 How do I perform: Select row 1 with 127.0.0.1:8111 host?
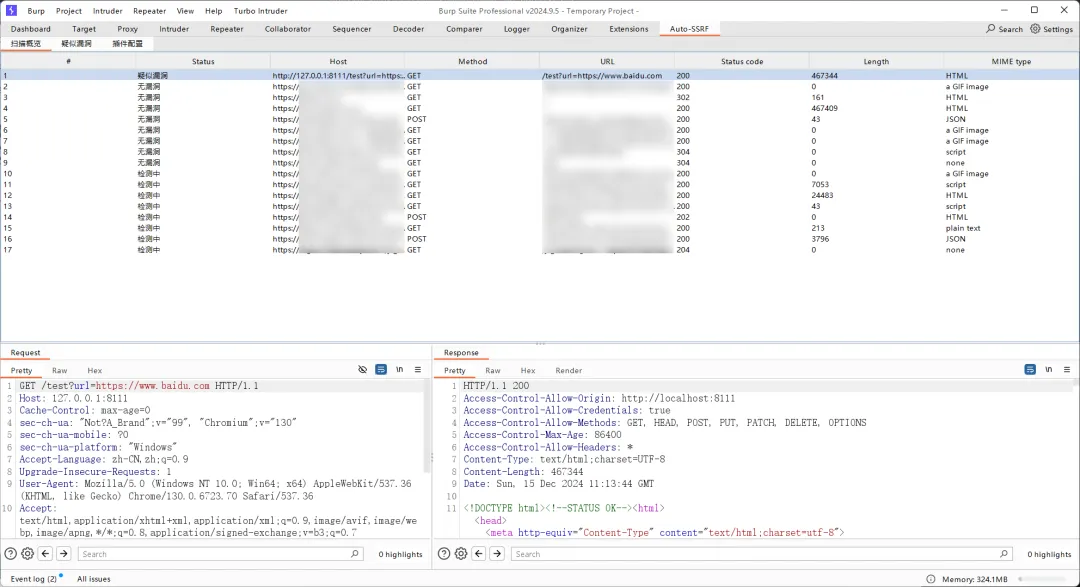[539, 76]
